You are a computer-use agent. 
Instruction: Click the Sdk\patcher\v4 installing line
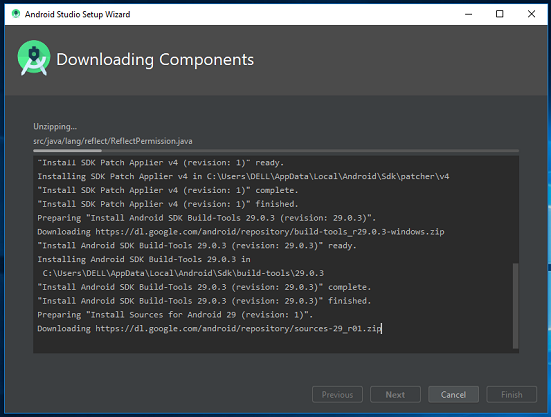coord(243,176)
